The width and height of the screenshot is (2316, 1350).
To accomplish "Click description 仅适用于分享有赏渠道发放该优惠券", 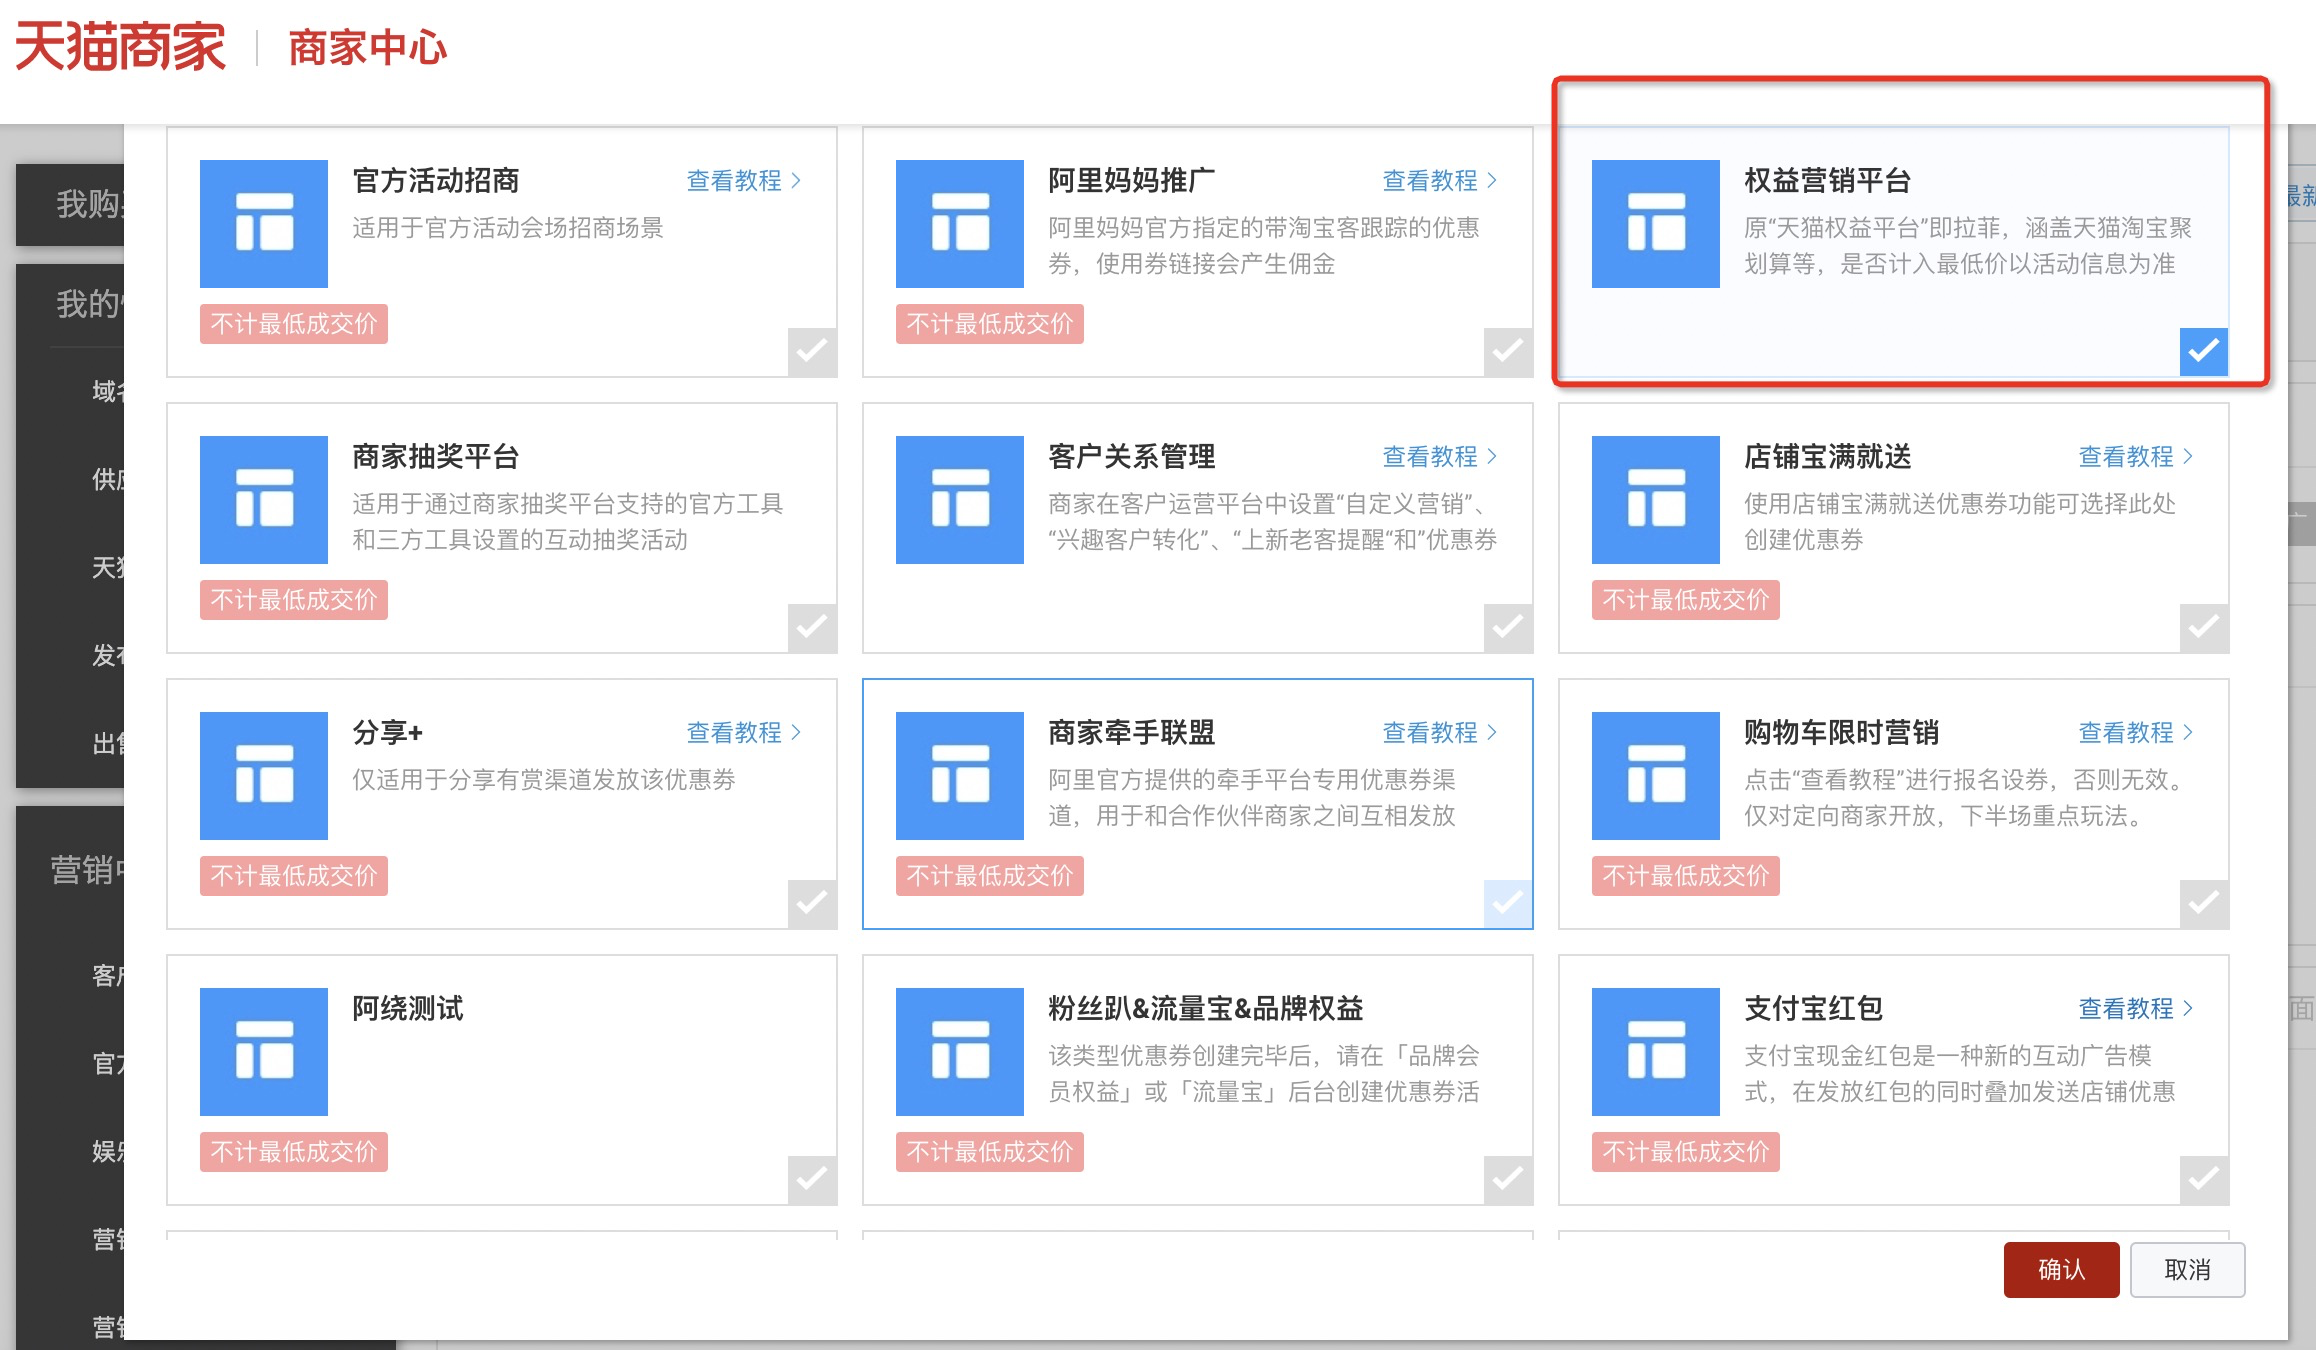I will click(x=544, y=780).
